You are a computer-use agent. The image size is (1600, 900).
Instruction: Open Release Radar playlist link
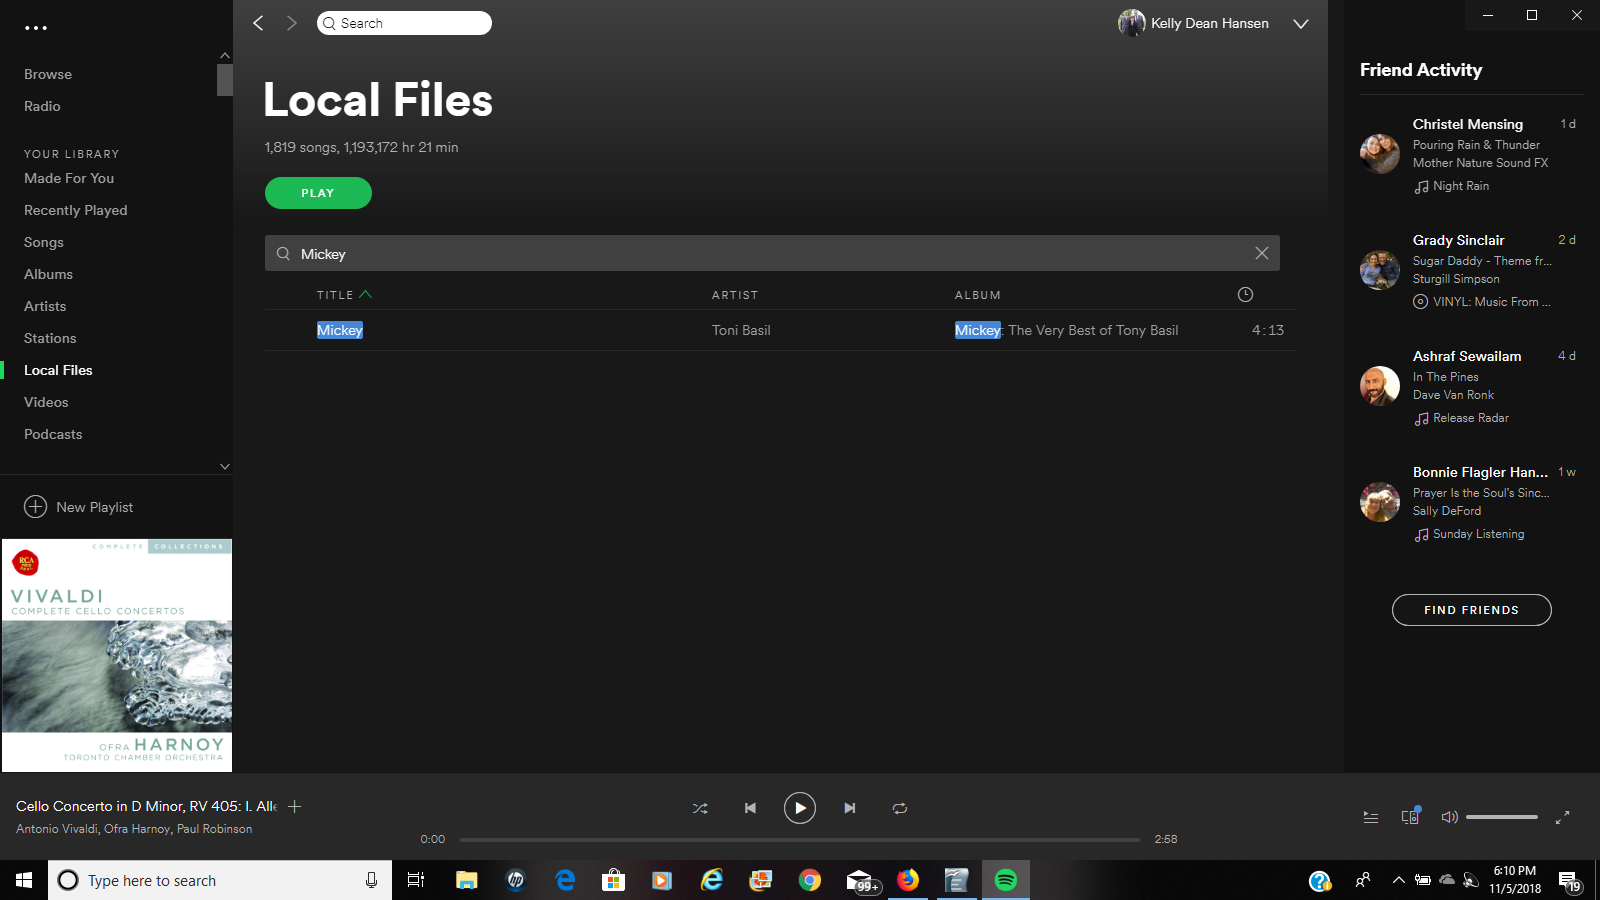[1471, 418]
